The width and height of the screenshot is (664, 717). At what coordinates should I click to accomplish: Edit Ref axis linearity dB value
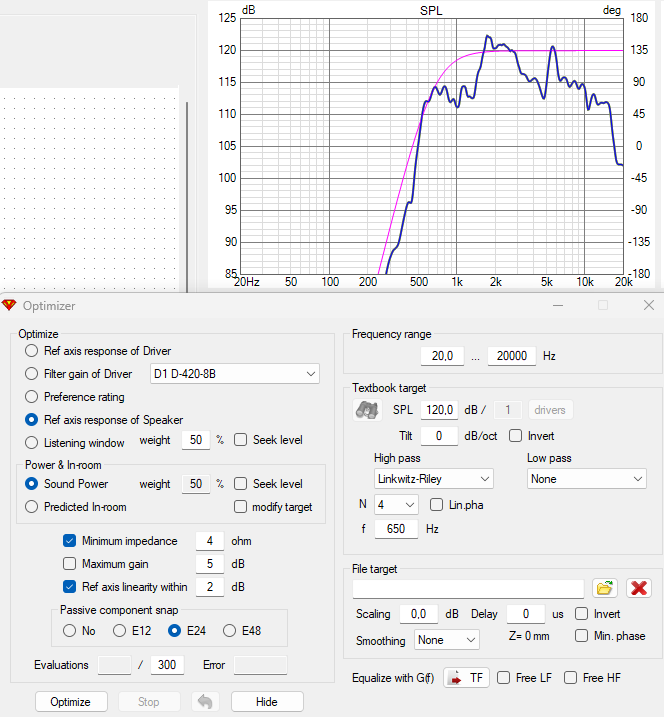tap(210, 587)
